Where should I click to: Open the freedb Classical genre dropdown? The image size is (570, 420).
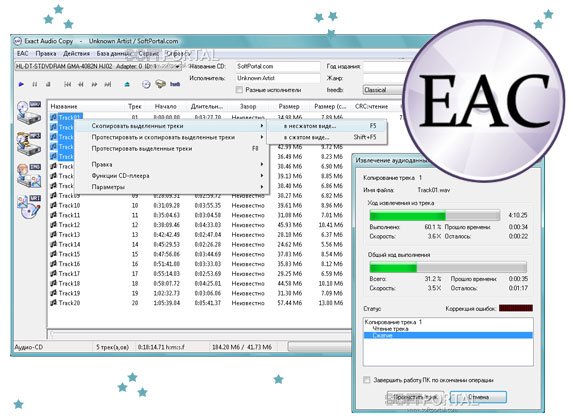(x=382, y=90)
